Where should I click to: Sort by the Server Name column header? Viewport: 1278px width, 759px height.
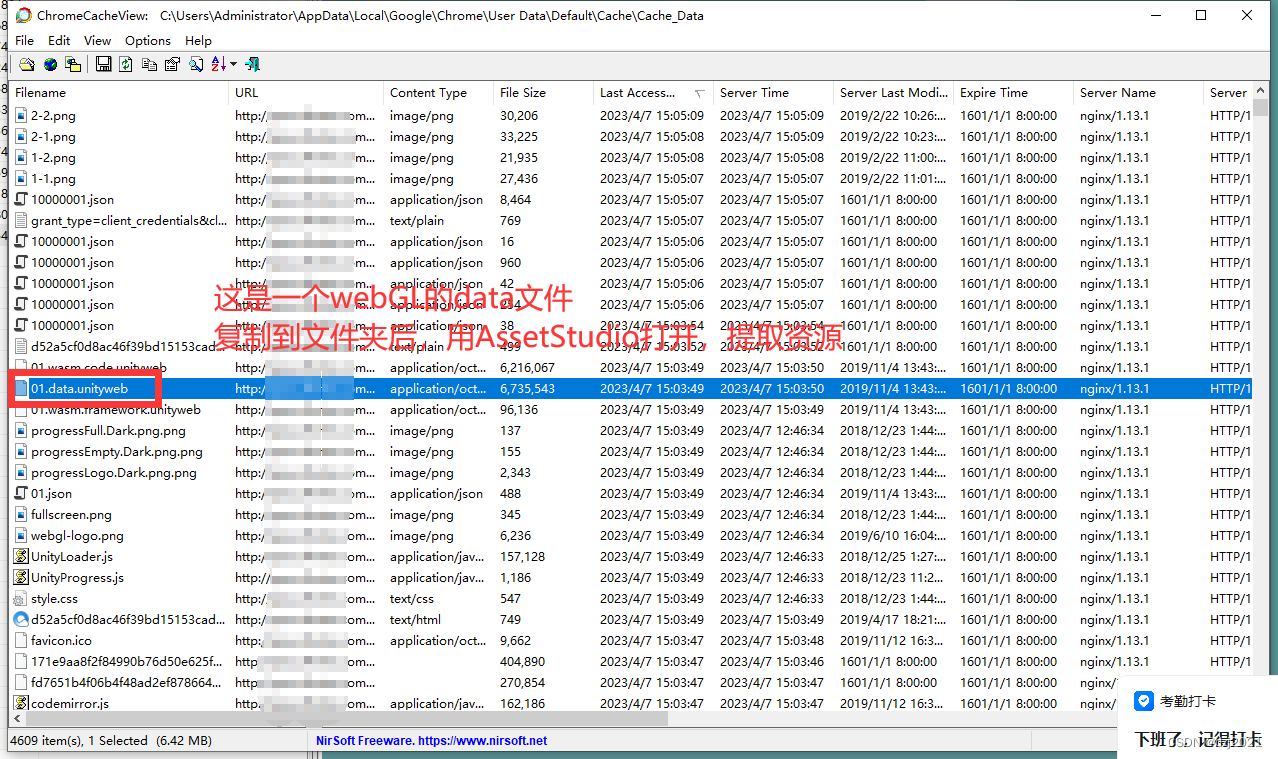[1139, 92]
